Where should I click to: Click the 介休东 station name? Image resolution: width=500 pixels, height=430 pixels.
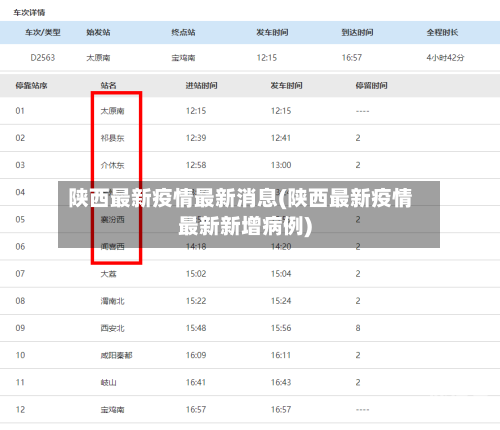point(113,165)
